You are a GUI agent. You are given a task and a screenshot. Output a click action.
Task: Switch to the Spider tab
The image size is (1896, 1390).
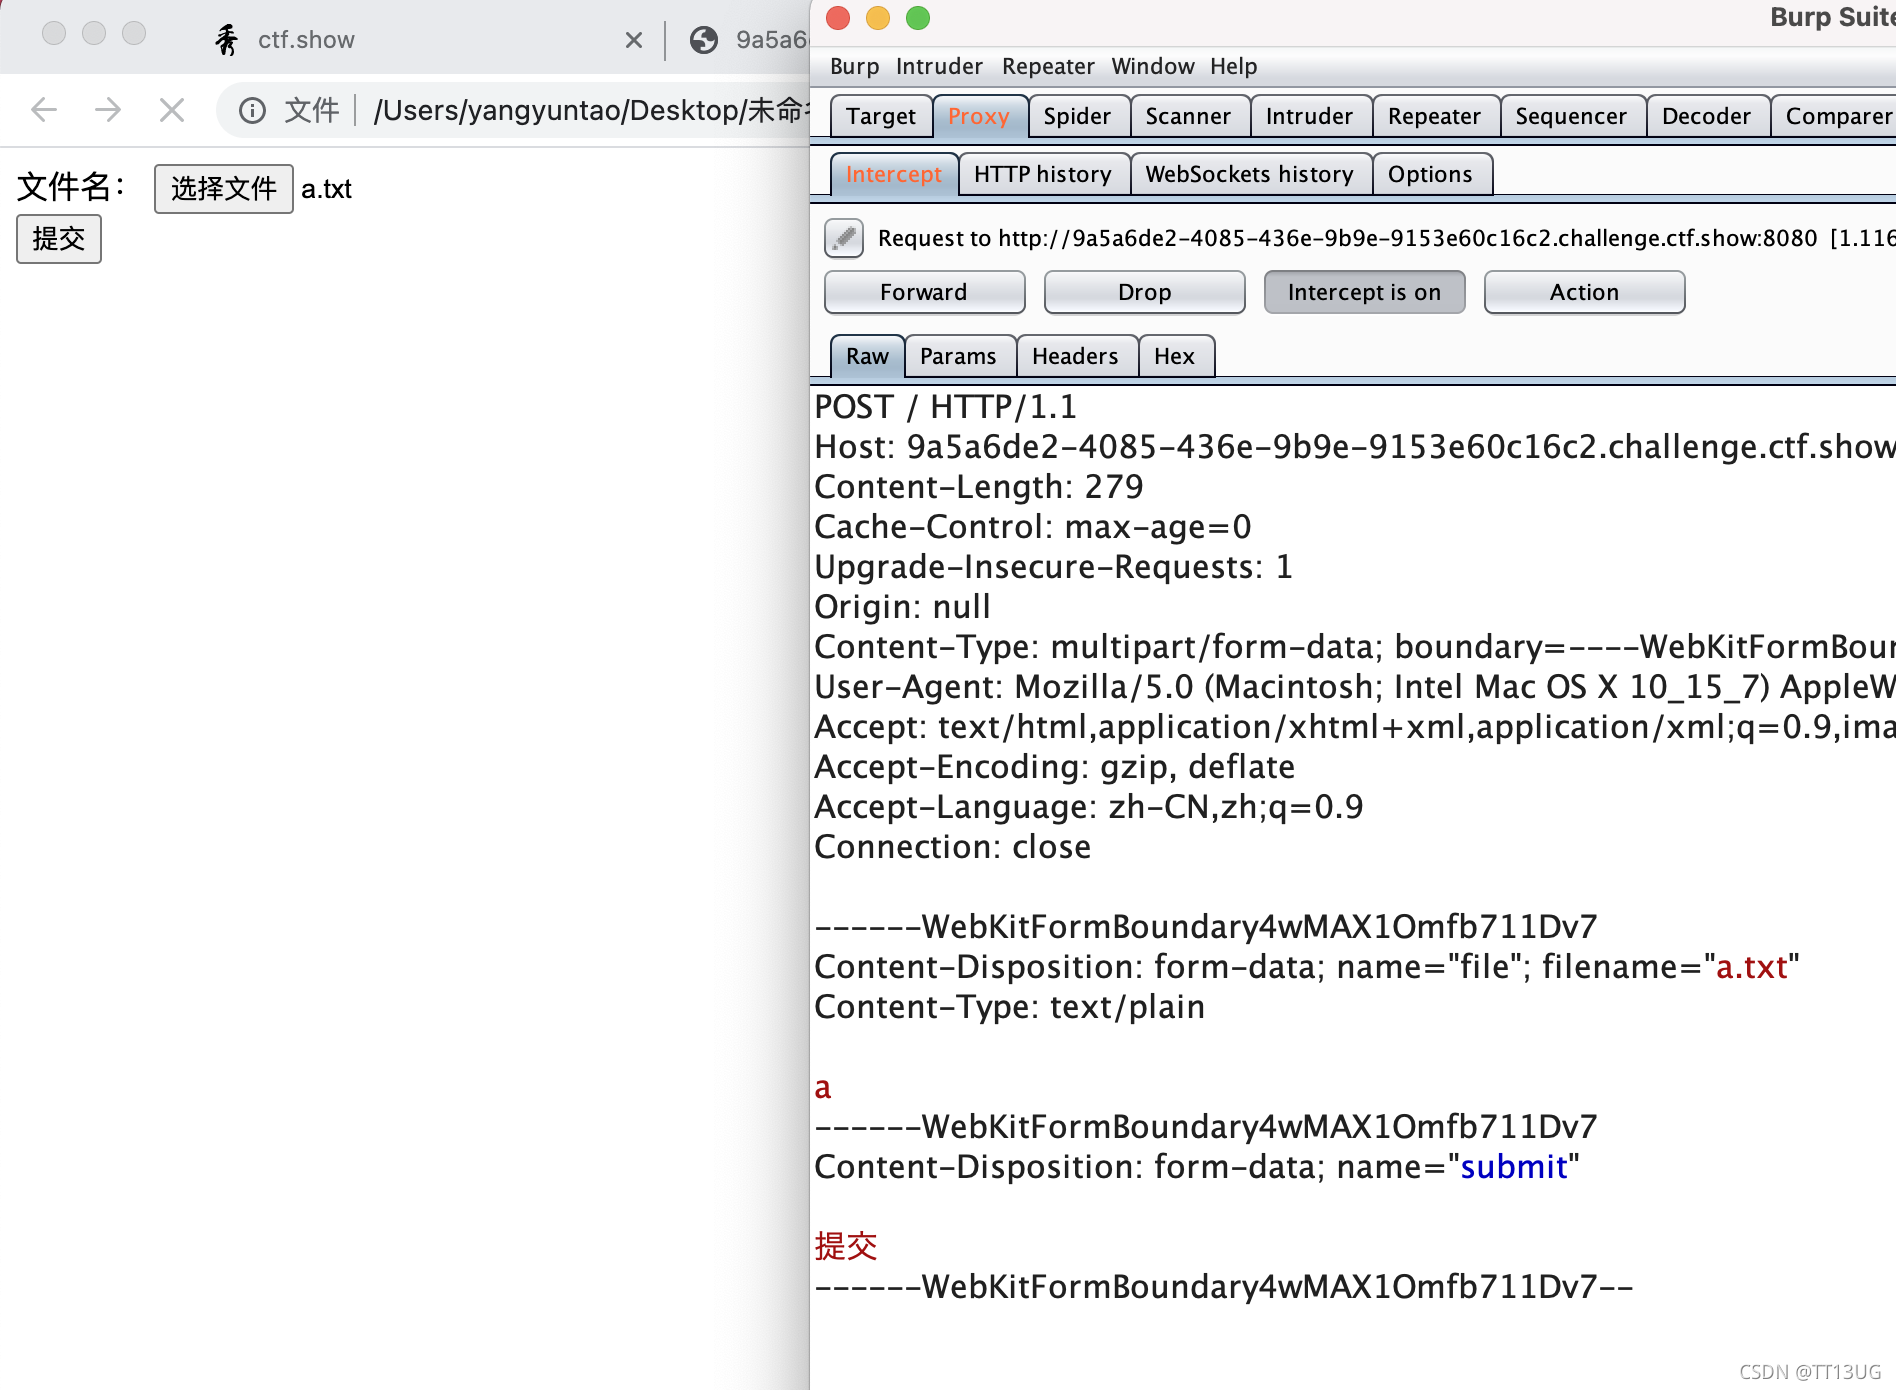[x=1077, y=116]
